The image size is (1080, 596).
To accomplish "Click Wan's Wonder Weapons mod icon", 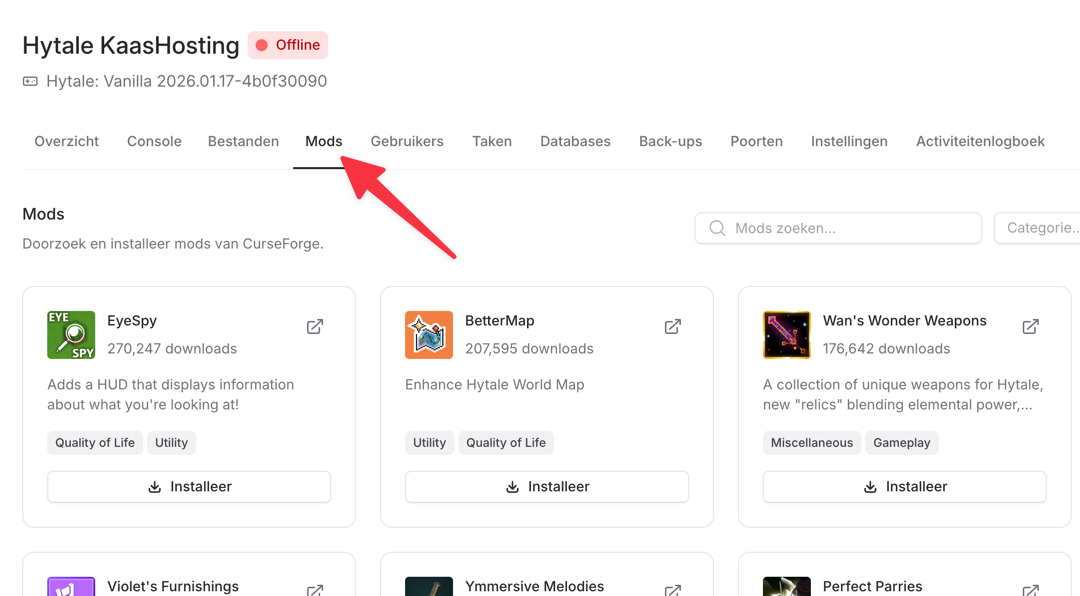I will tap(787, 335).
